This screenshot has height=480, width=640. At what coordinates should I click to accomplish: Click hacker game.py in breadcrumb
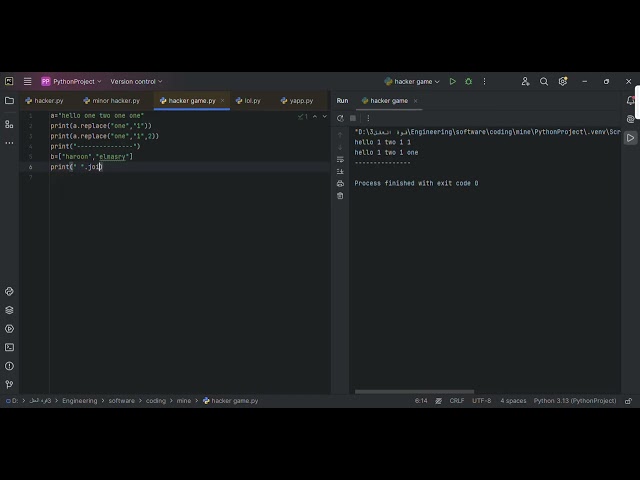pos(231,401)
